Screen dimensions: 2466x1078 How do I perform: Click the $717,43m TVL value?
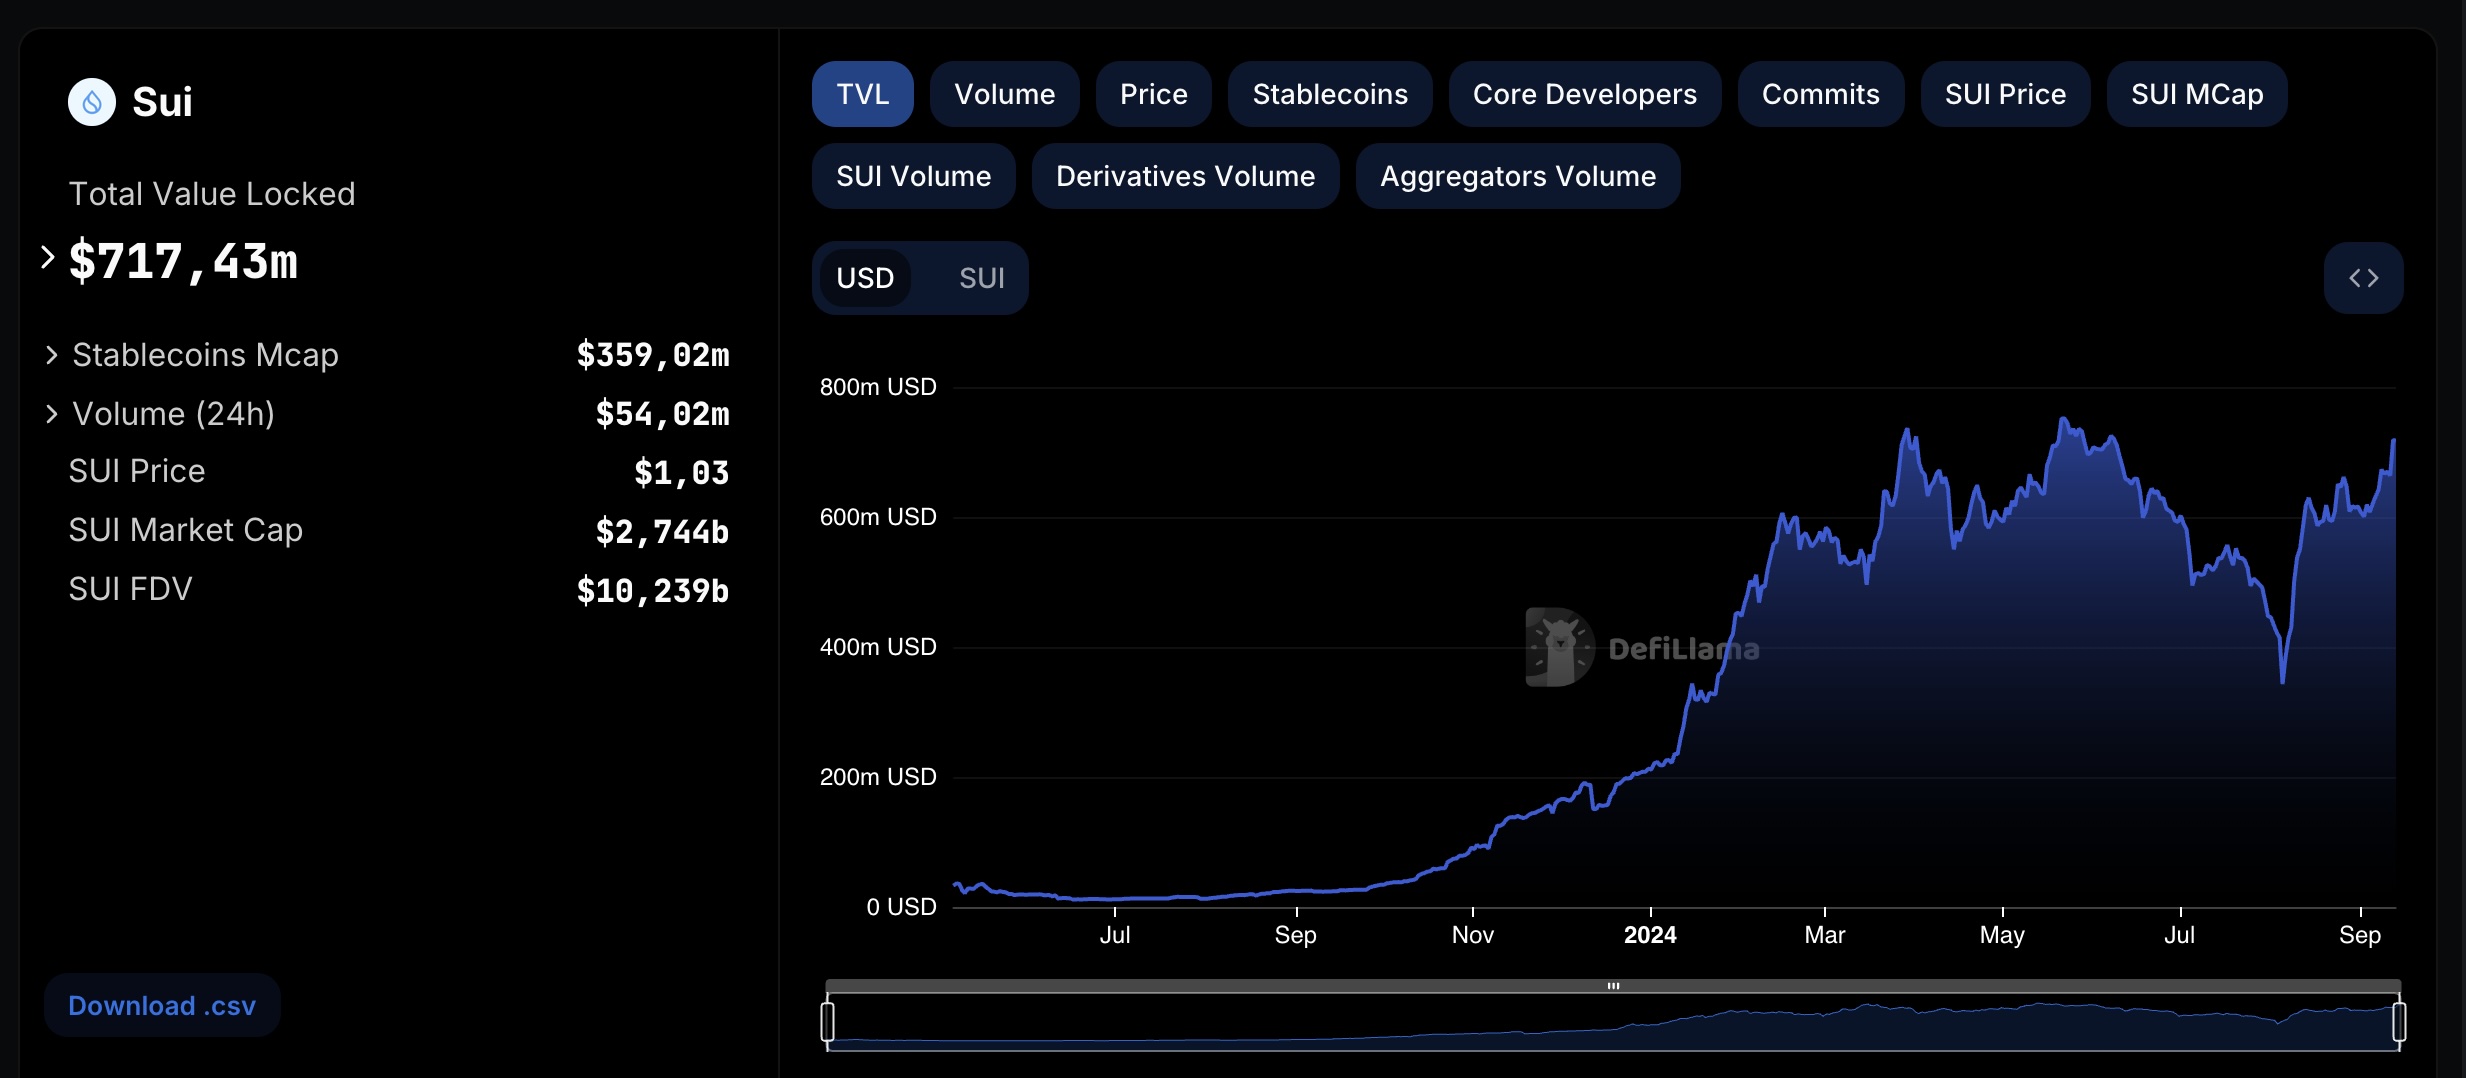(183, 262)
